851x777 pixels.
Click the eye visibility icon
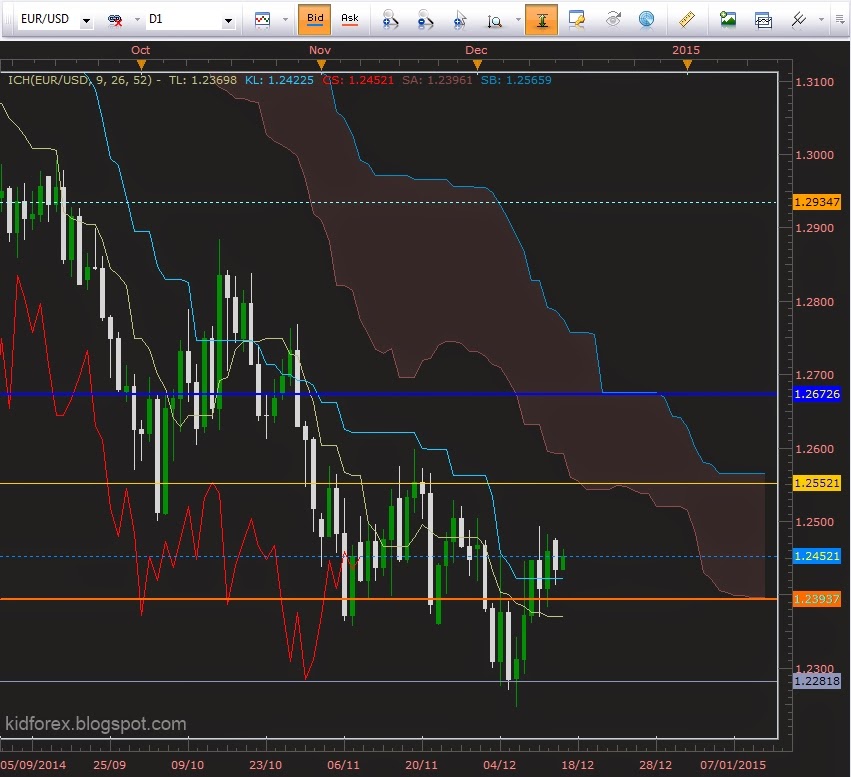coord(613,20)
